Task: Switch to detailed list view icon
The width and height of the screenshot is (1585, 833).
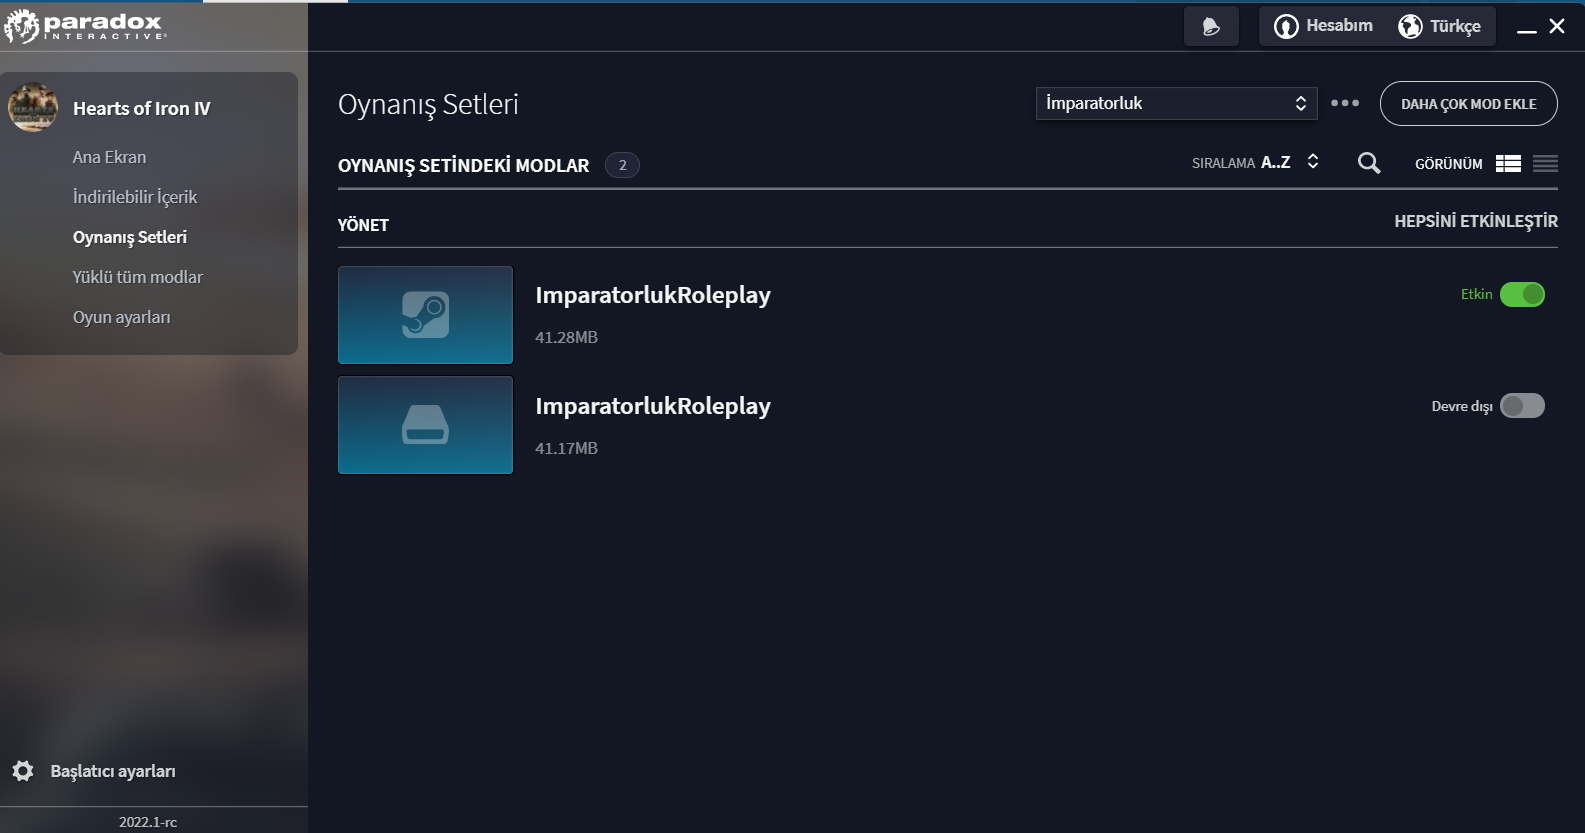Action: pyautogui.click(x=1508, y=163)
